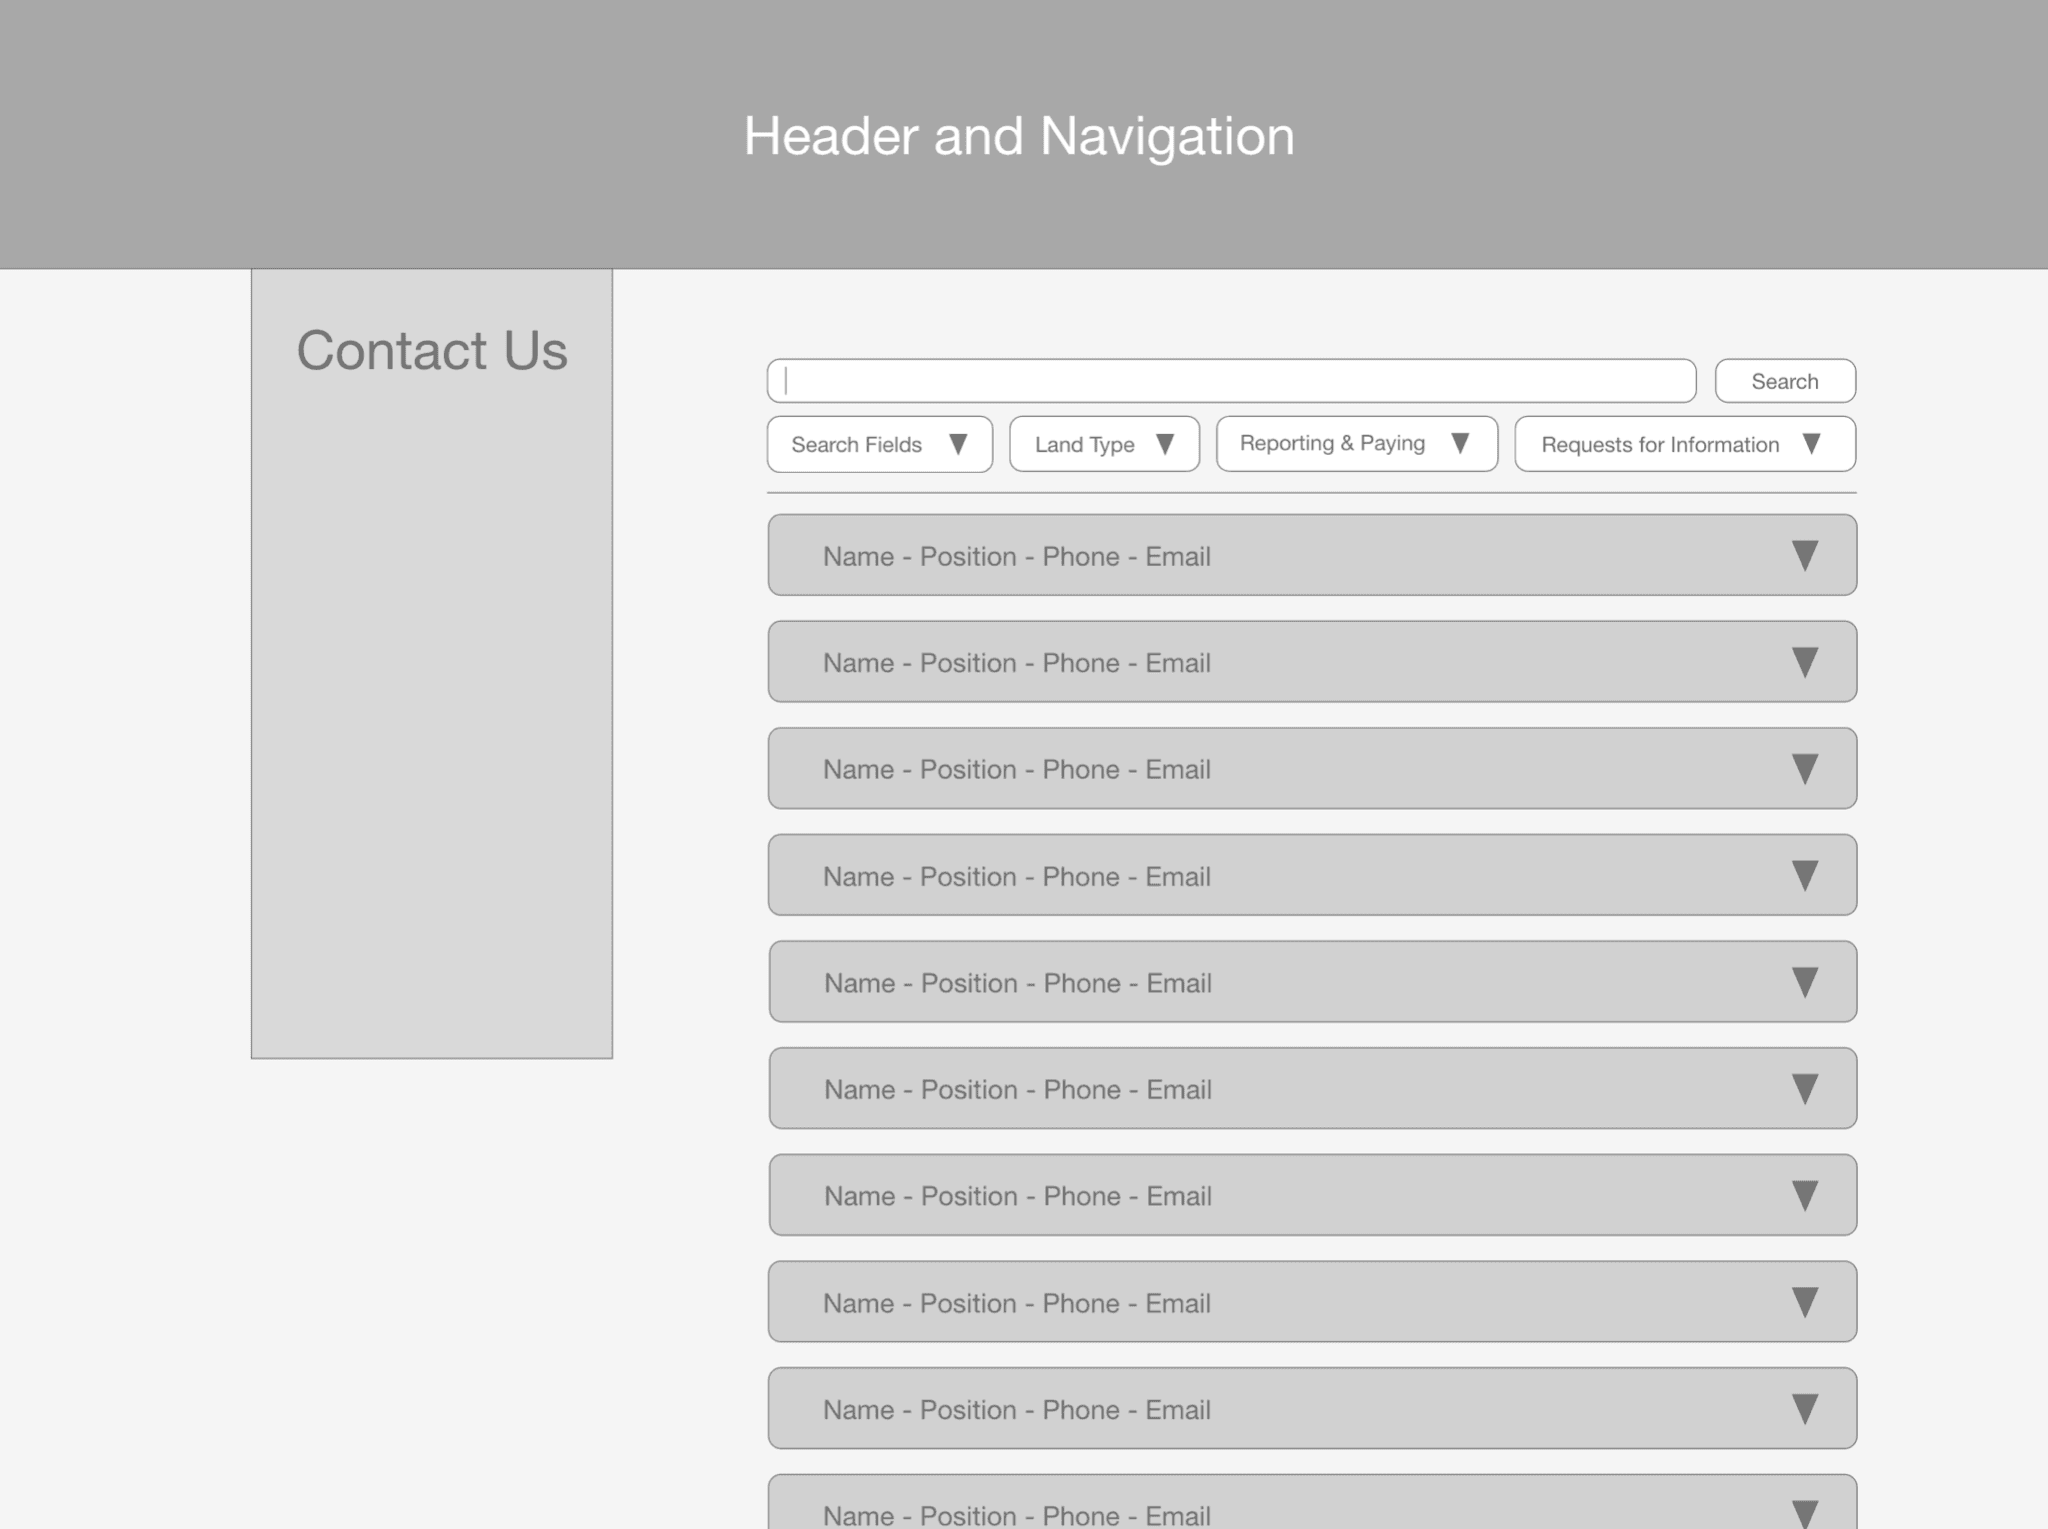
Task: Click the Header and Navigation banner text
Action: [1018, 136]
